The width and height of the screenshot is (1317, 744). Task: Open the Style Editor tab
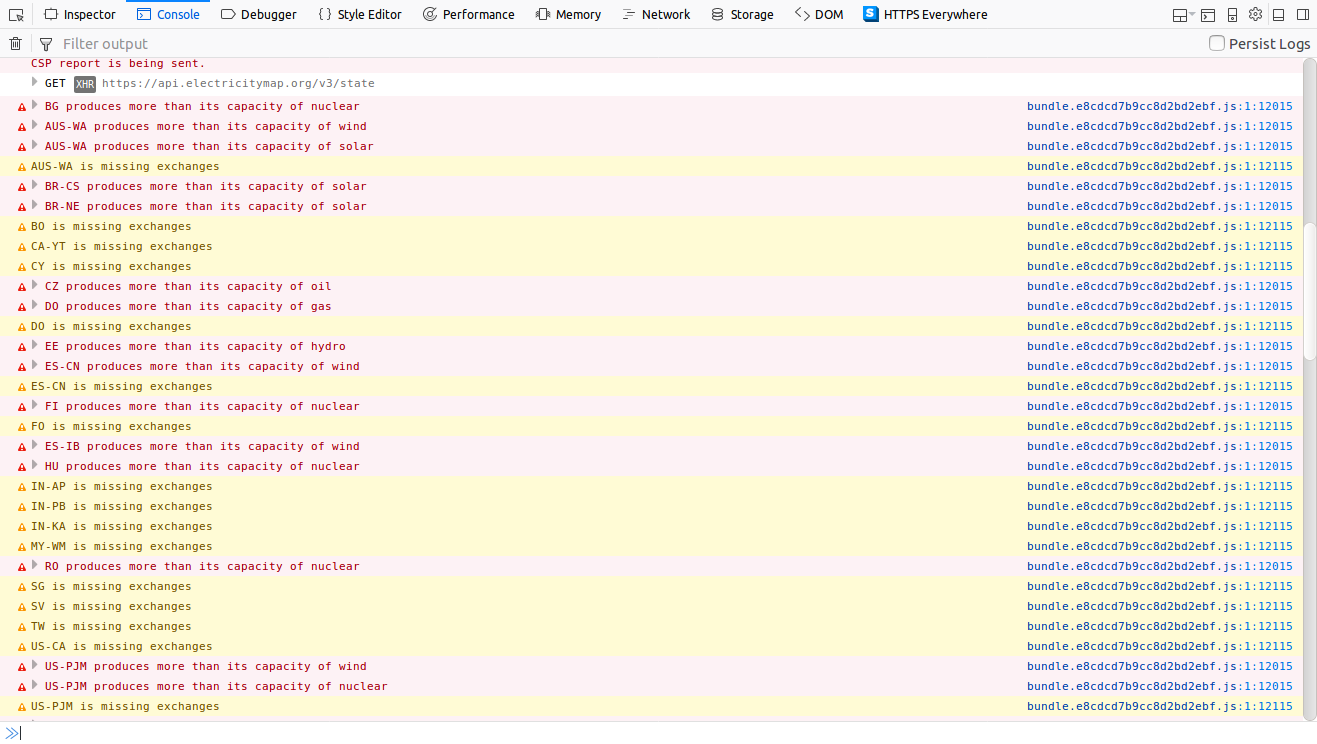(x=359, y=15)
